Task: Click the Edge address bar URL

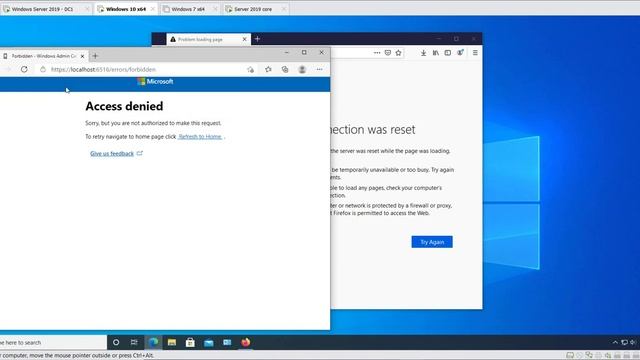Action: [103, 69]
